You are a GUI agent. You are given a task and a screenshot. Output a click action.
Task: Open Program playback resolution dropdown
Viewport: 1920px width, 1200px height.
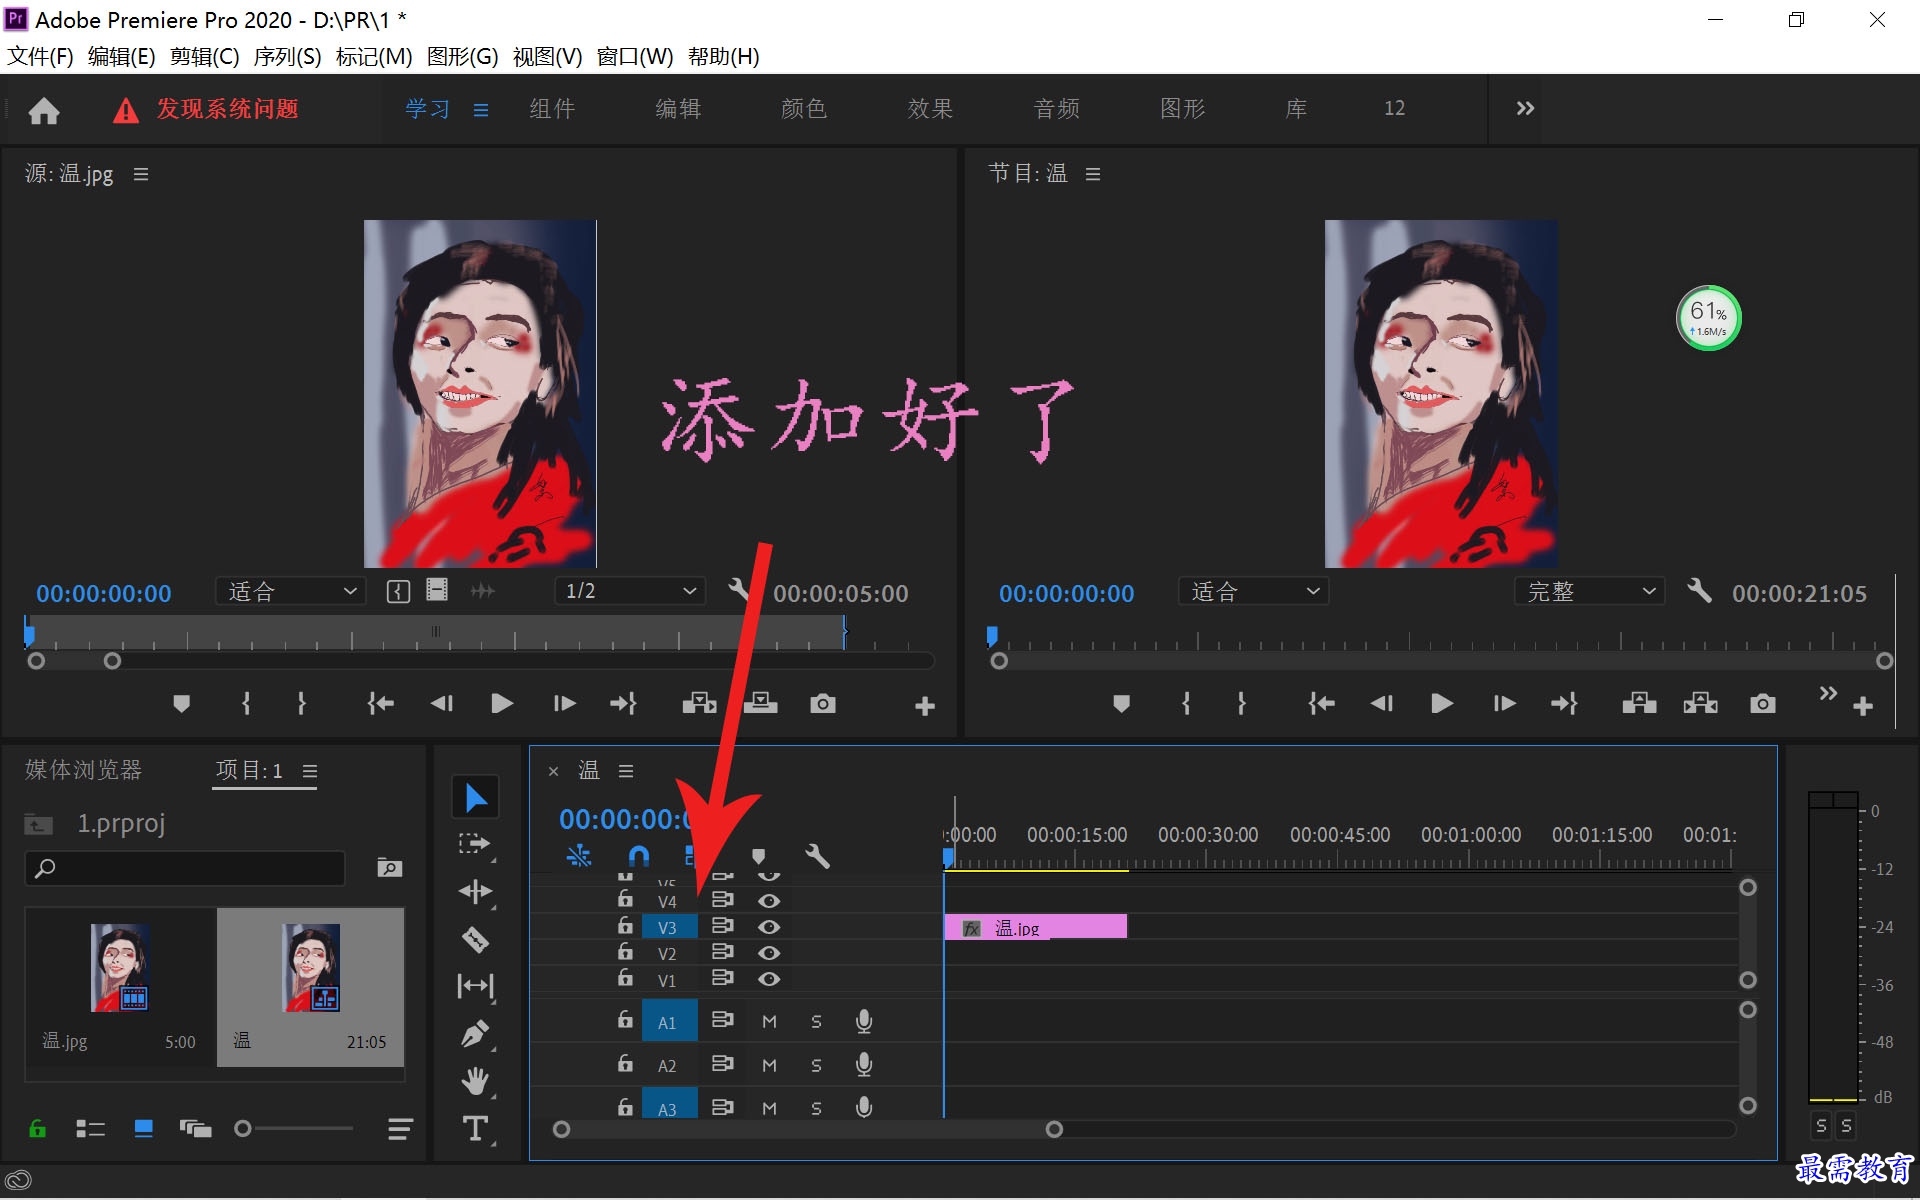[1590, 591]
